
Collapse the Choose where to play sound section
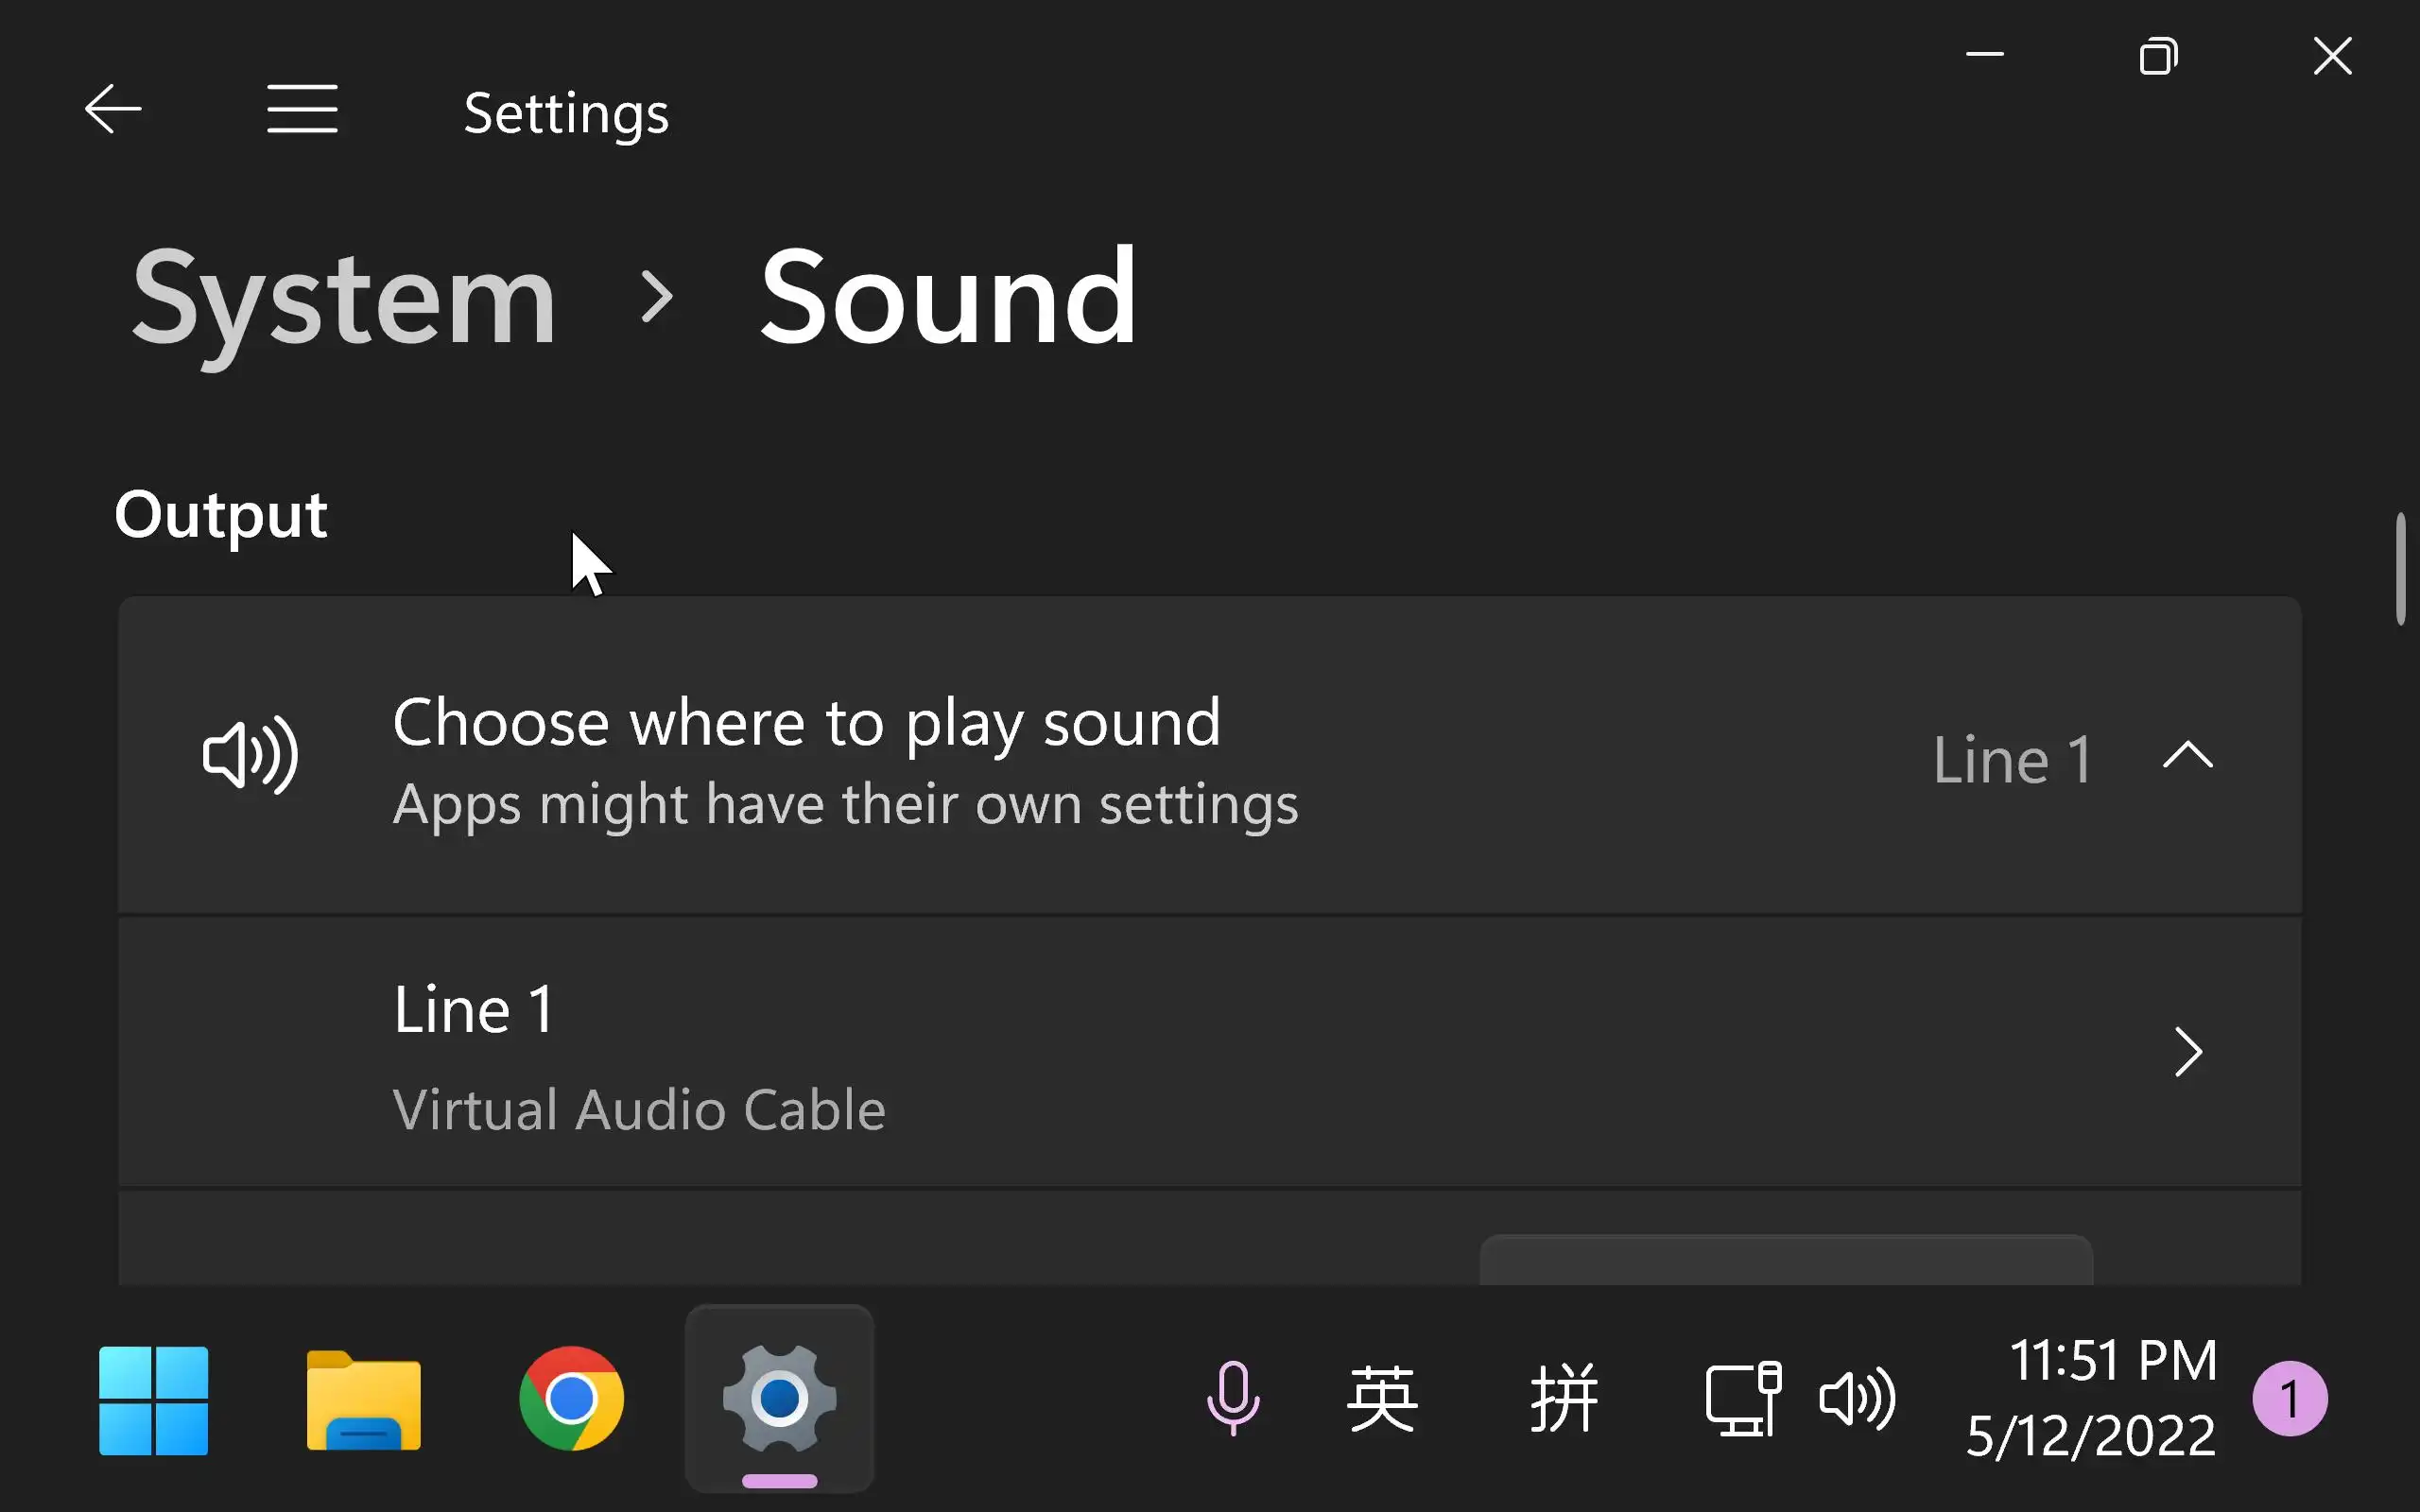(2187, 756)
